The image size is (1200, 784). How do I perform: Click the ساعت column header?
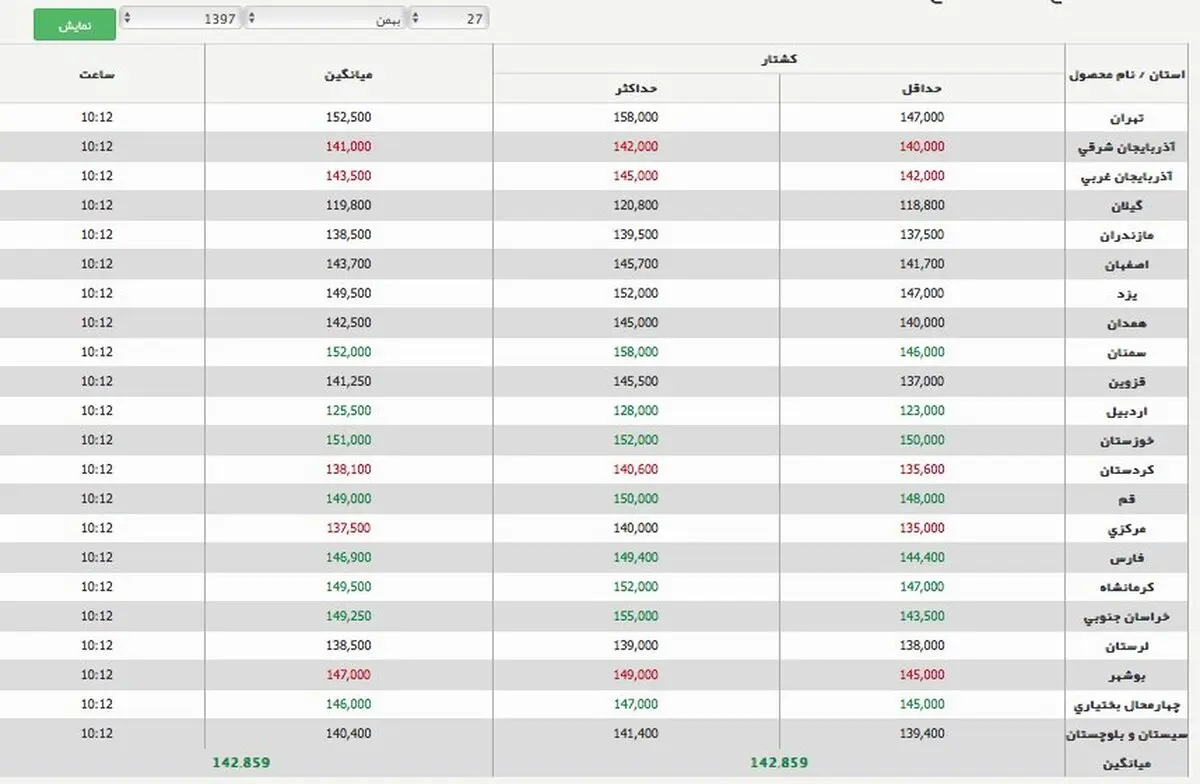point(97,75)
